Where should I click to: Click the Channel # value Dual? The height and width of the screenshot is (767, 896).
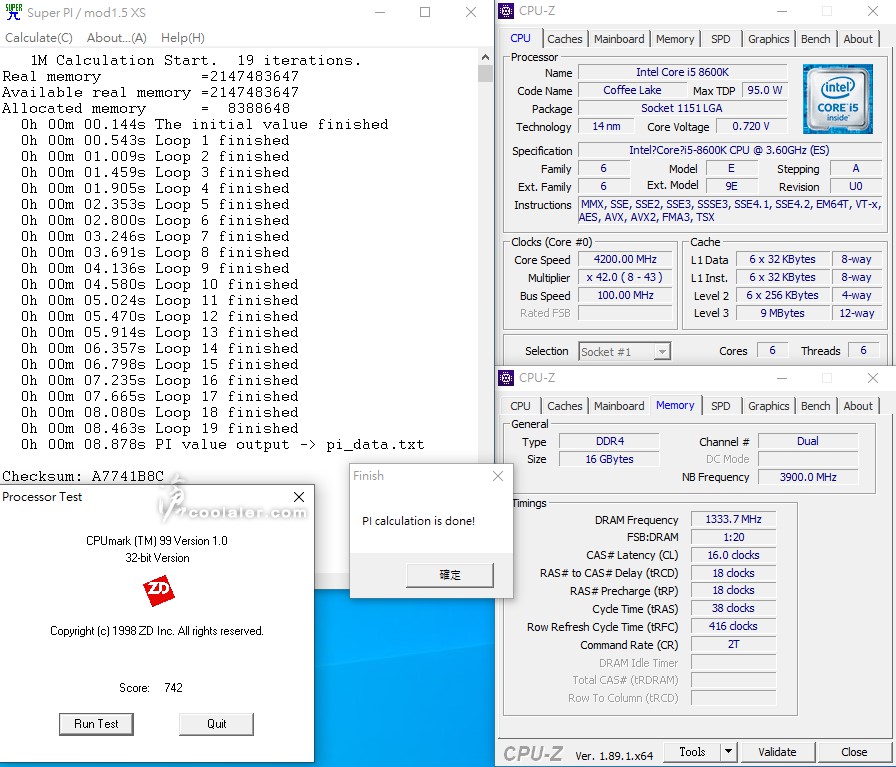pos(808,441)
